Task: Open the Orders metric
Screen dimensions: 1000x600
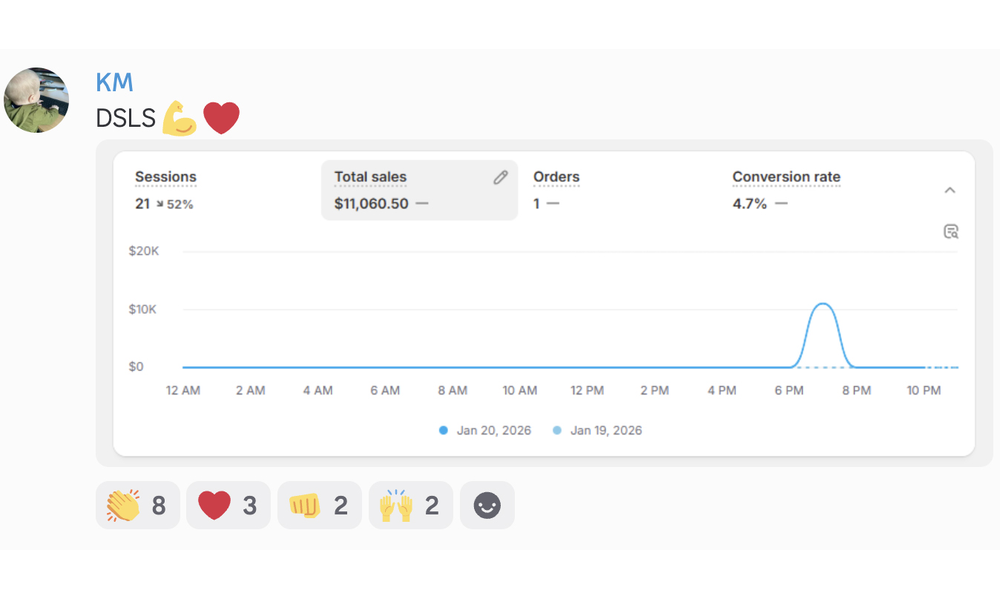Action: click(556, 177)
